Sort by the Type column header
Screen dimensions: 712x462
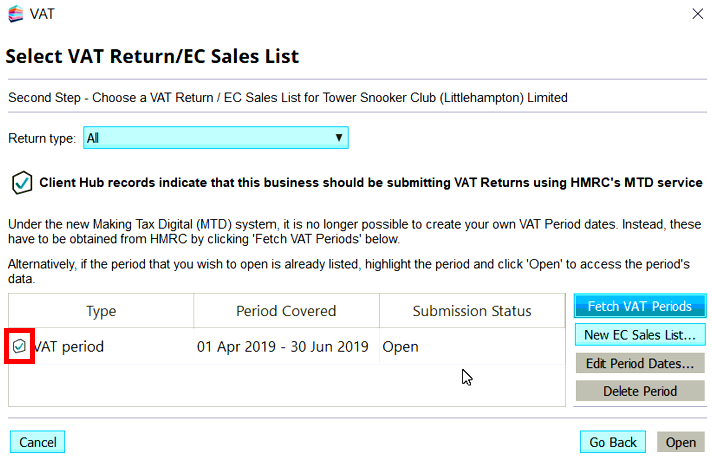(x=101, y=311)
